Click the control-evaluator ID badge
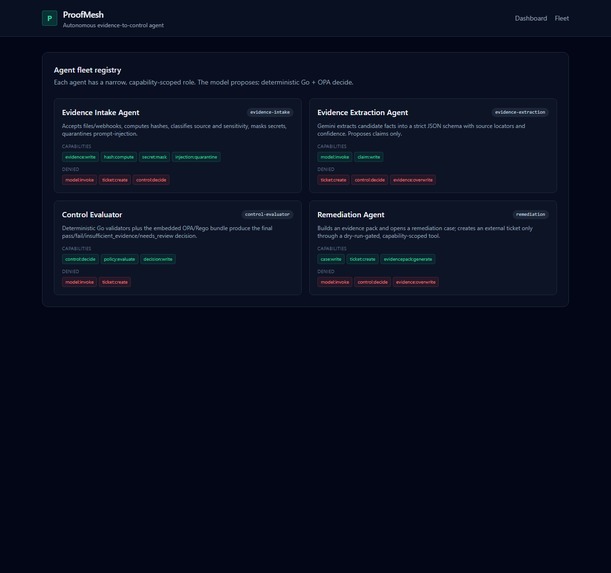Image resolution: width=611 pixels, height=573 pixels. (267, 214)
